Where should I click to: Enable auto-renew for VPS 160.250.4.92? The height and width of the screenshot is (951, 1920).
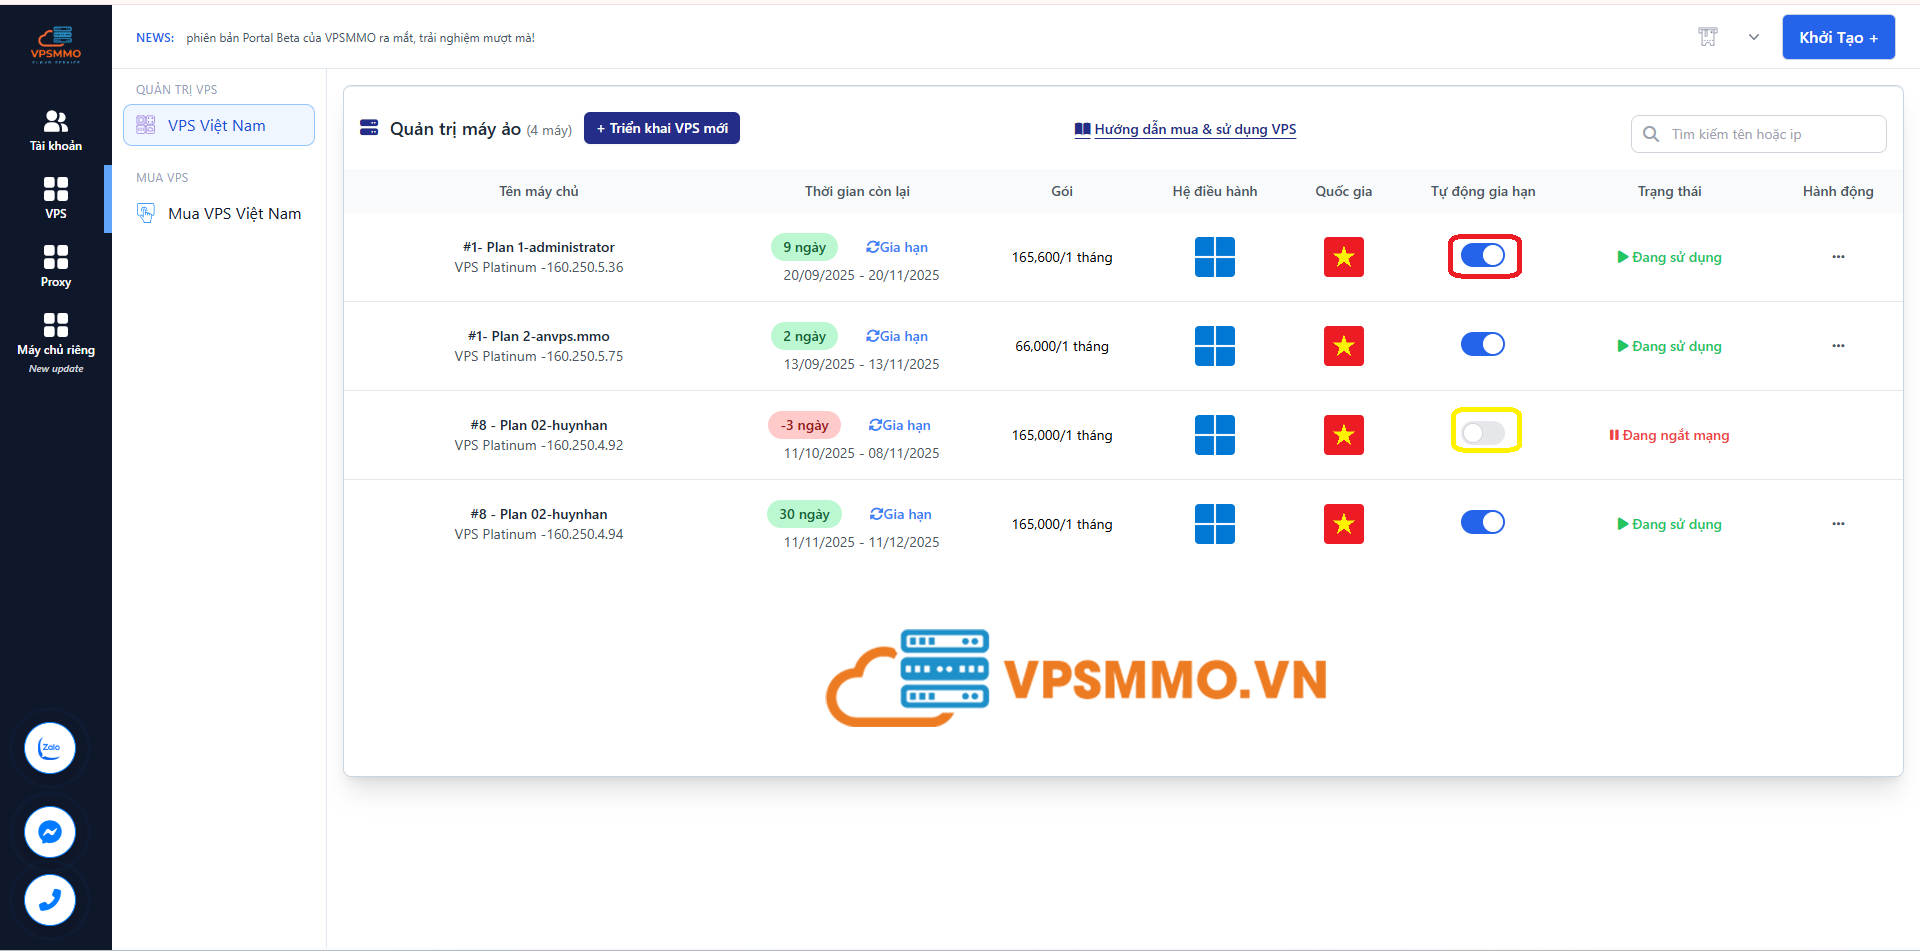(x=1483, y=433)
